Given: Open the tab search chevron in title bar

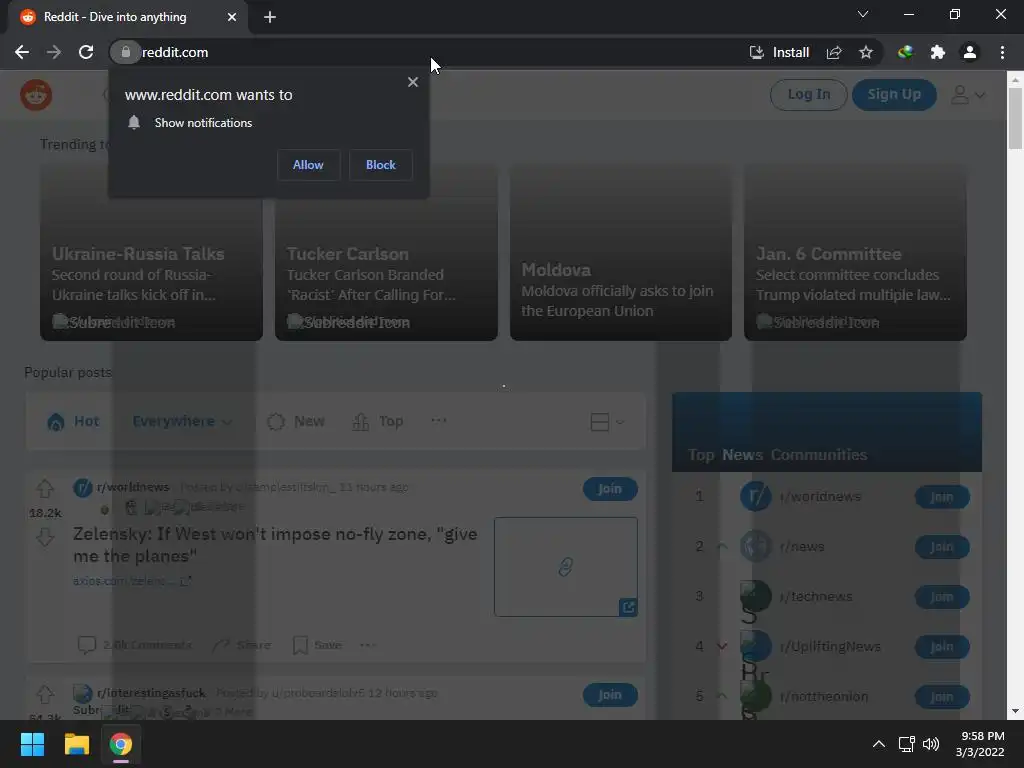Looking at the screenshot, I should tap(863, 14).
